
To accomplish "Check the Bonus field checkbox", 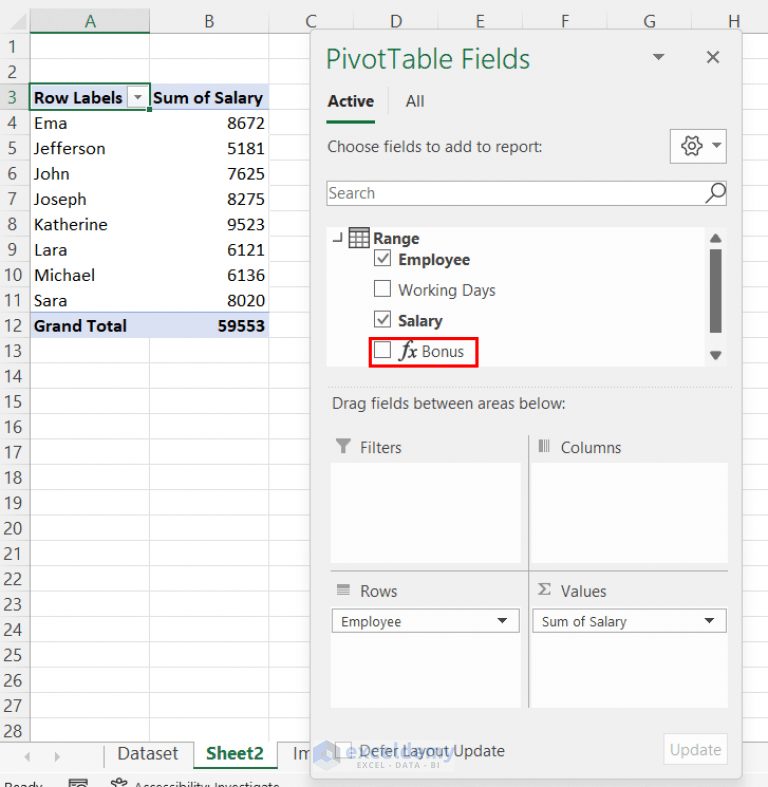I will click(x=382, y=350).
